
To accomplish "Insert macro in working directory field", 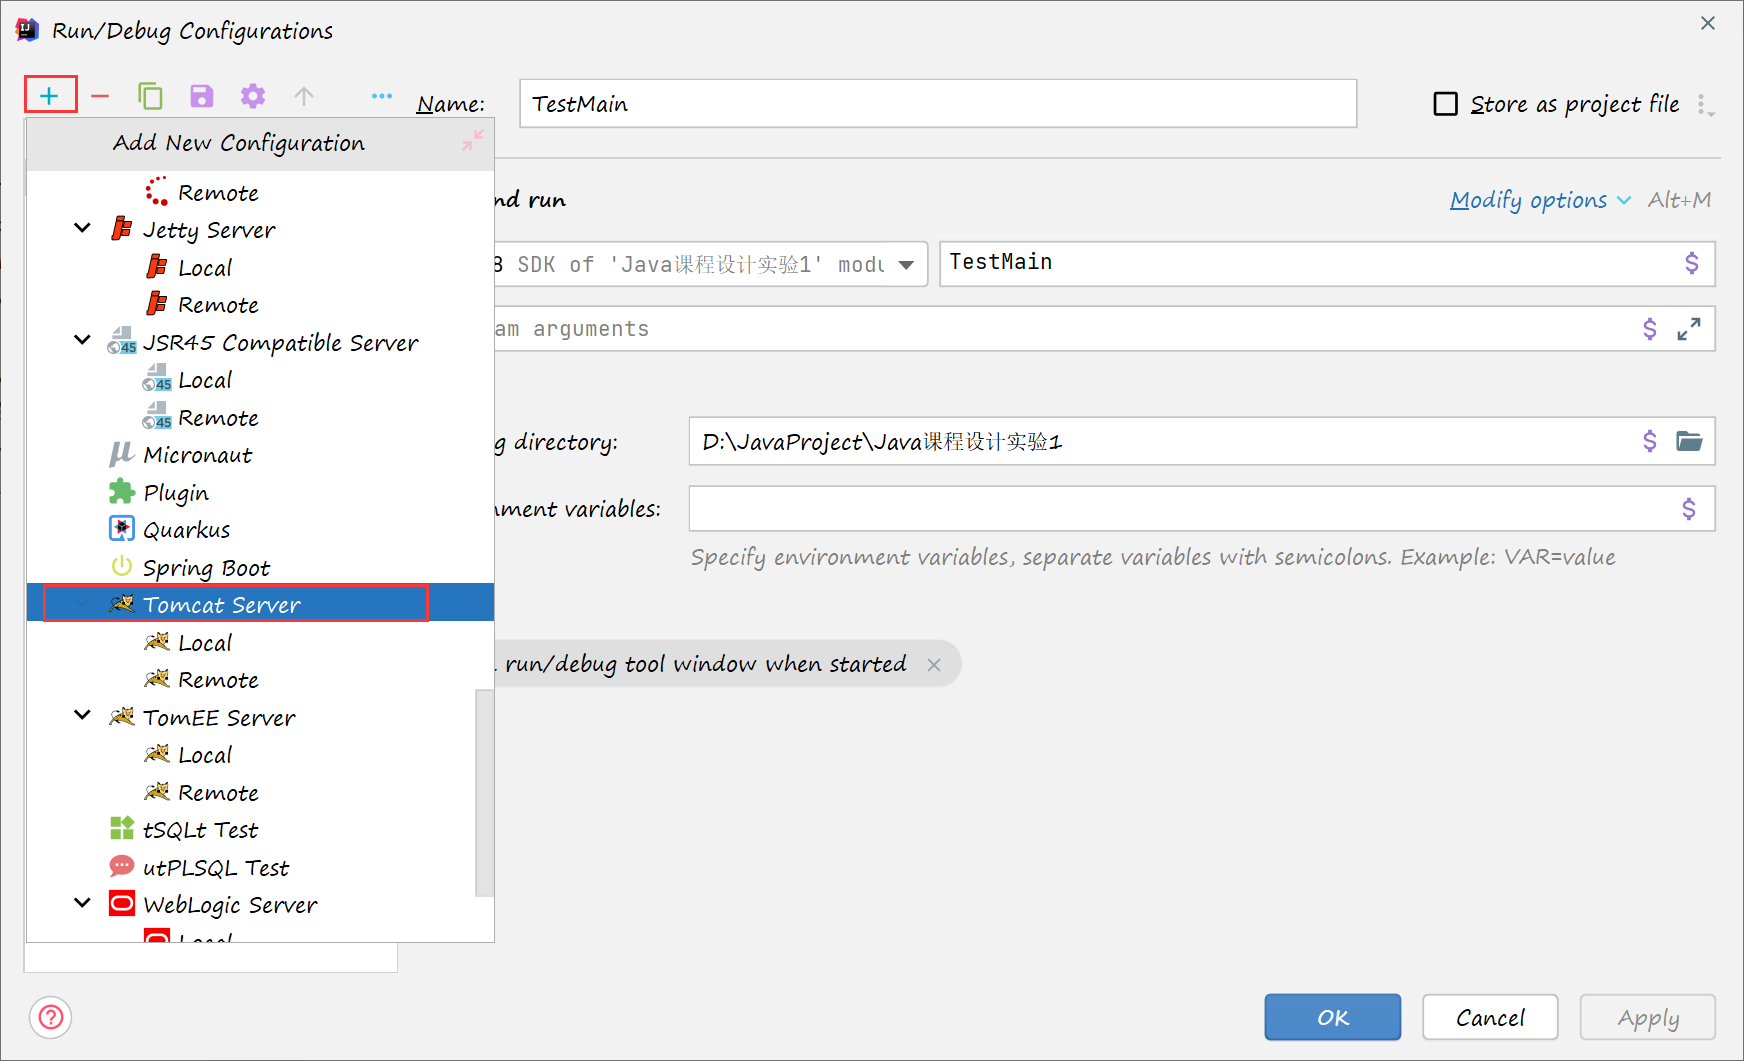I will pos(1650,441).
